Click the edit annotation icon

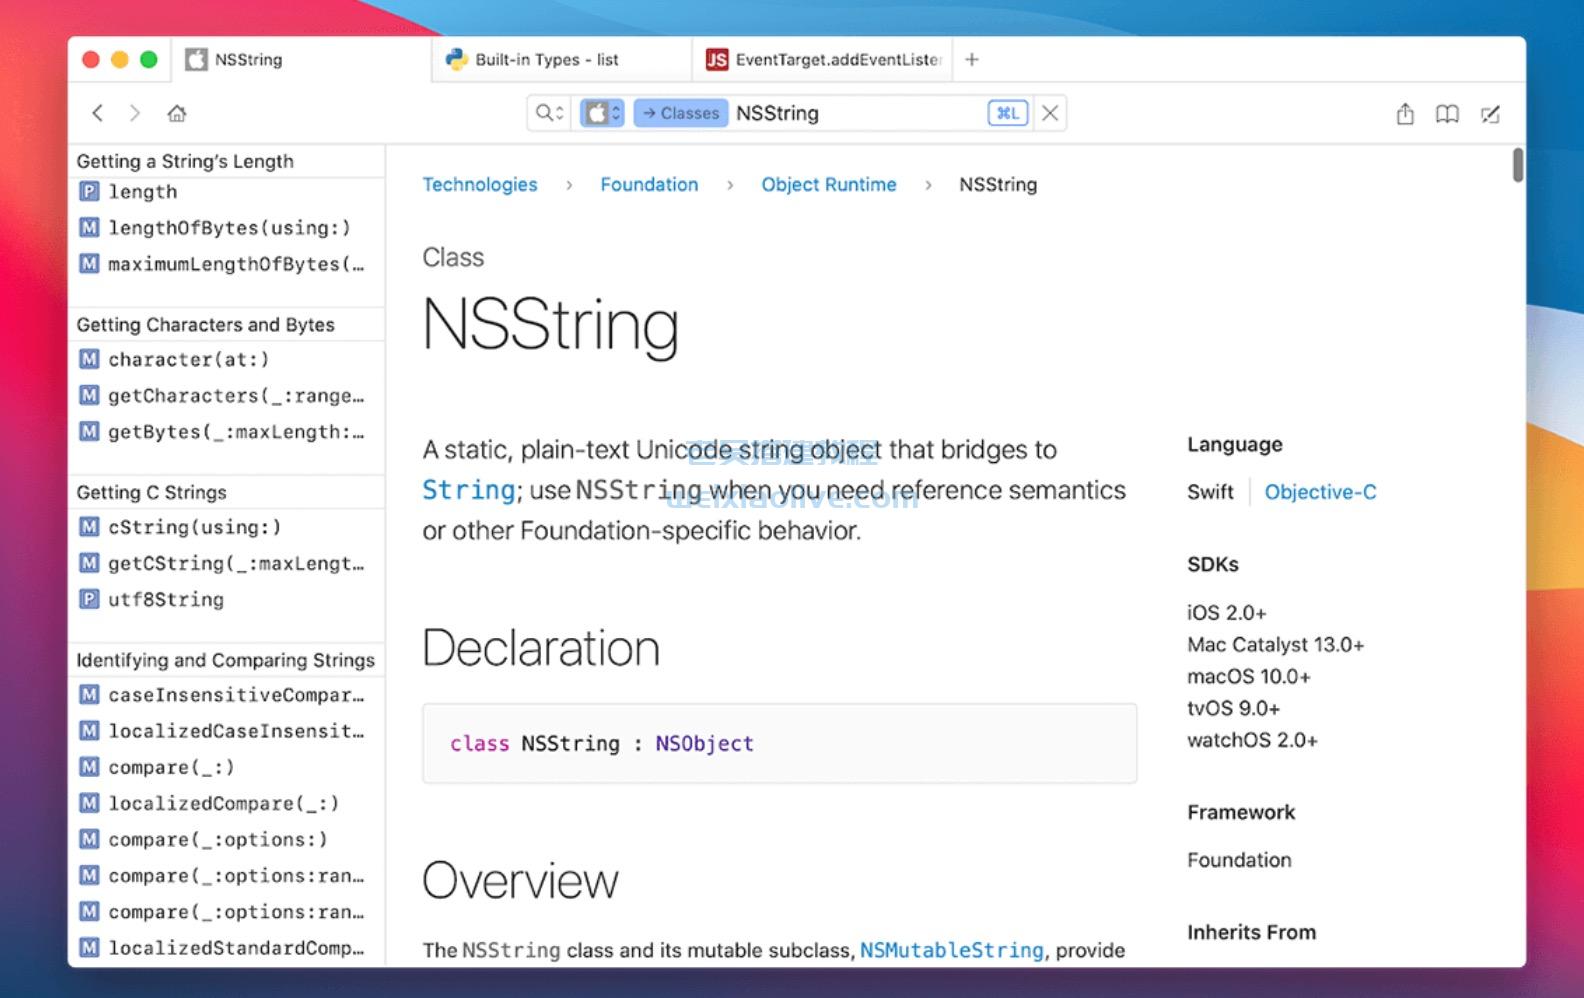1490,114
